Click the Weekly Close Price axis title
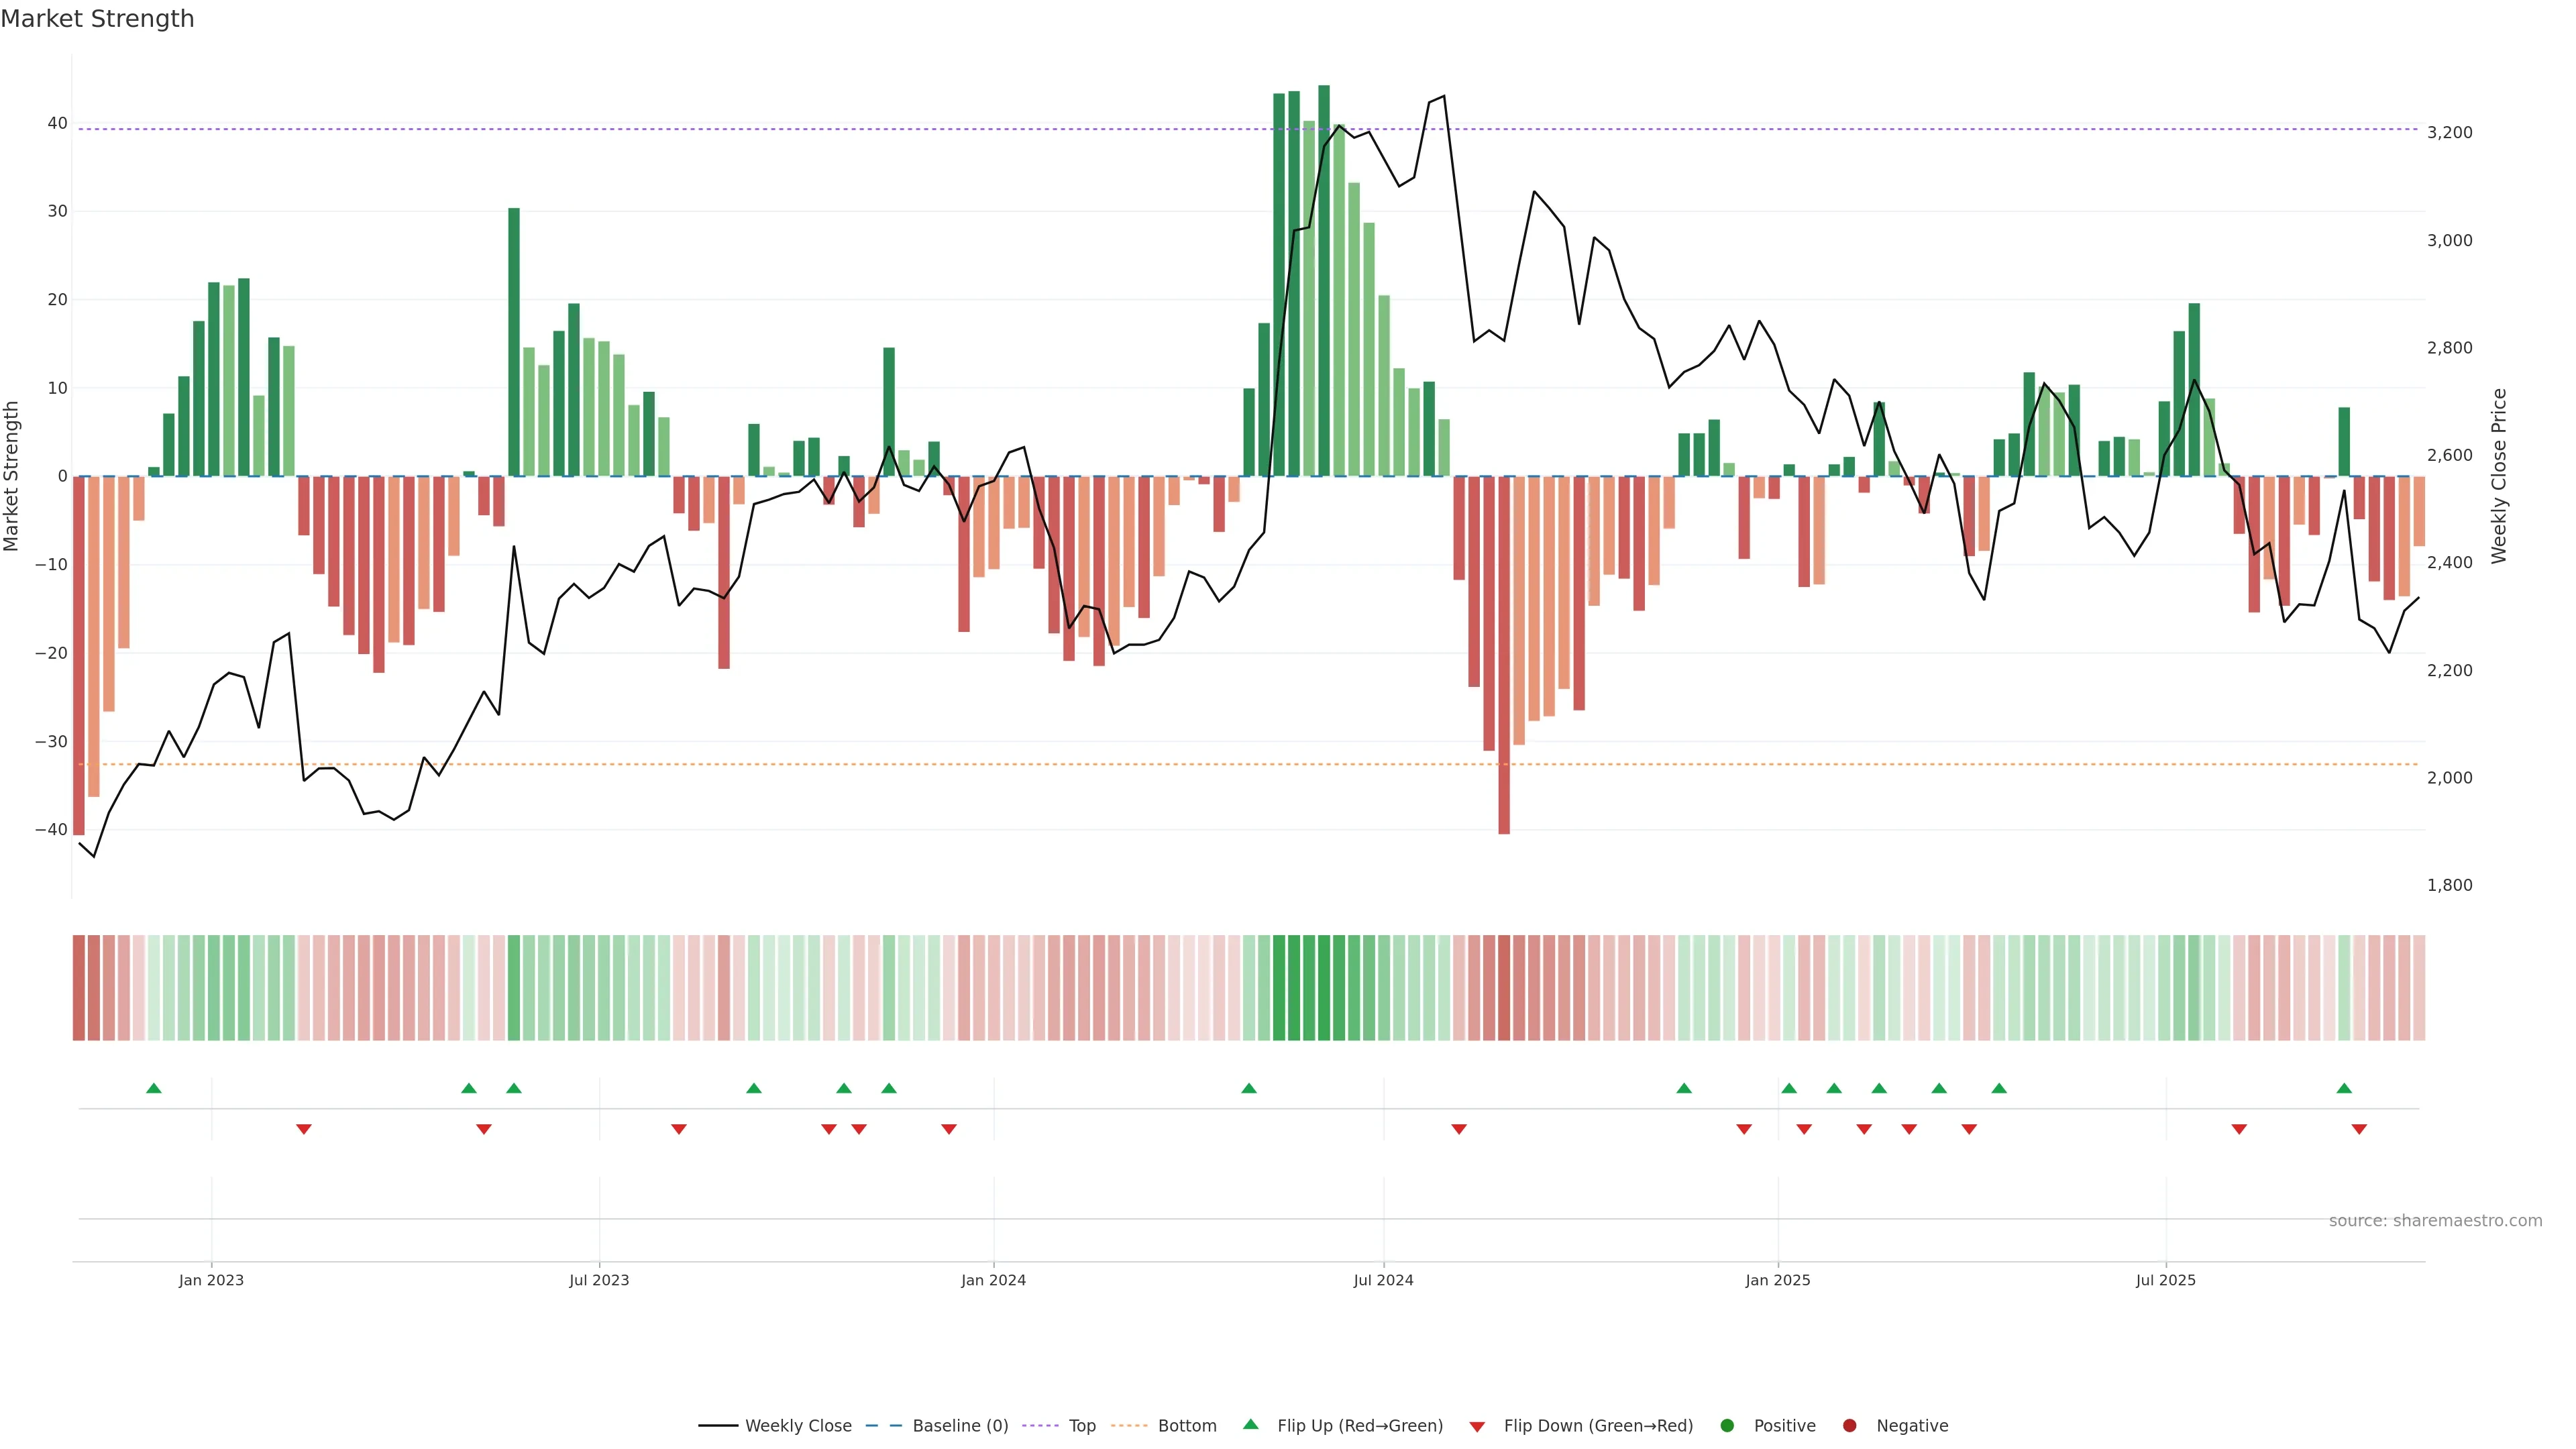The height and width of the screenshot is (1449, 2576). point(2499,476)
